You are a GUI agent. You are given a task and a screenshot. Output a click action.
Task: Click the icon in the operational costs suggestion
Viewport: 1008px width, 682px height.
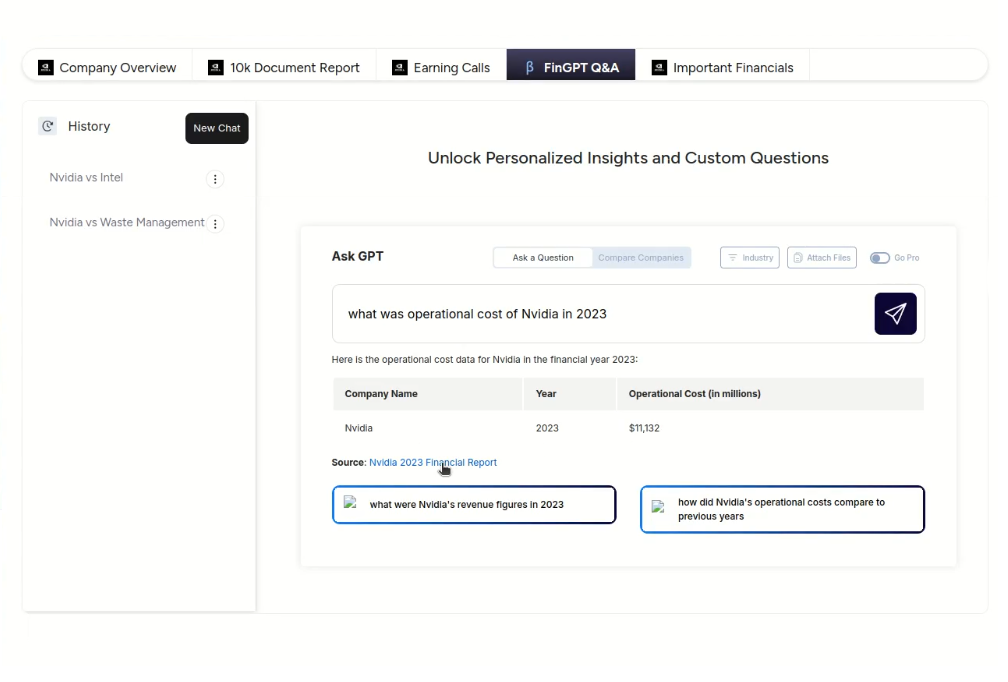(658, 507)
